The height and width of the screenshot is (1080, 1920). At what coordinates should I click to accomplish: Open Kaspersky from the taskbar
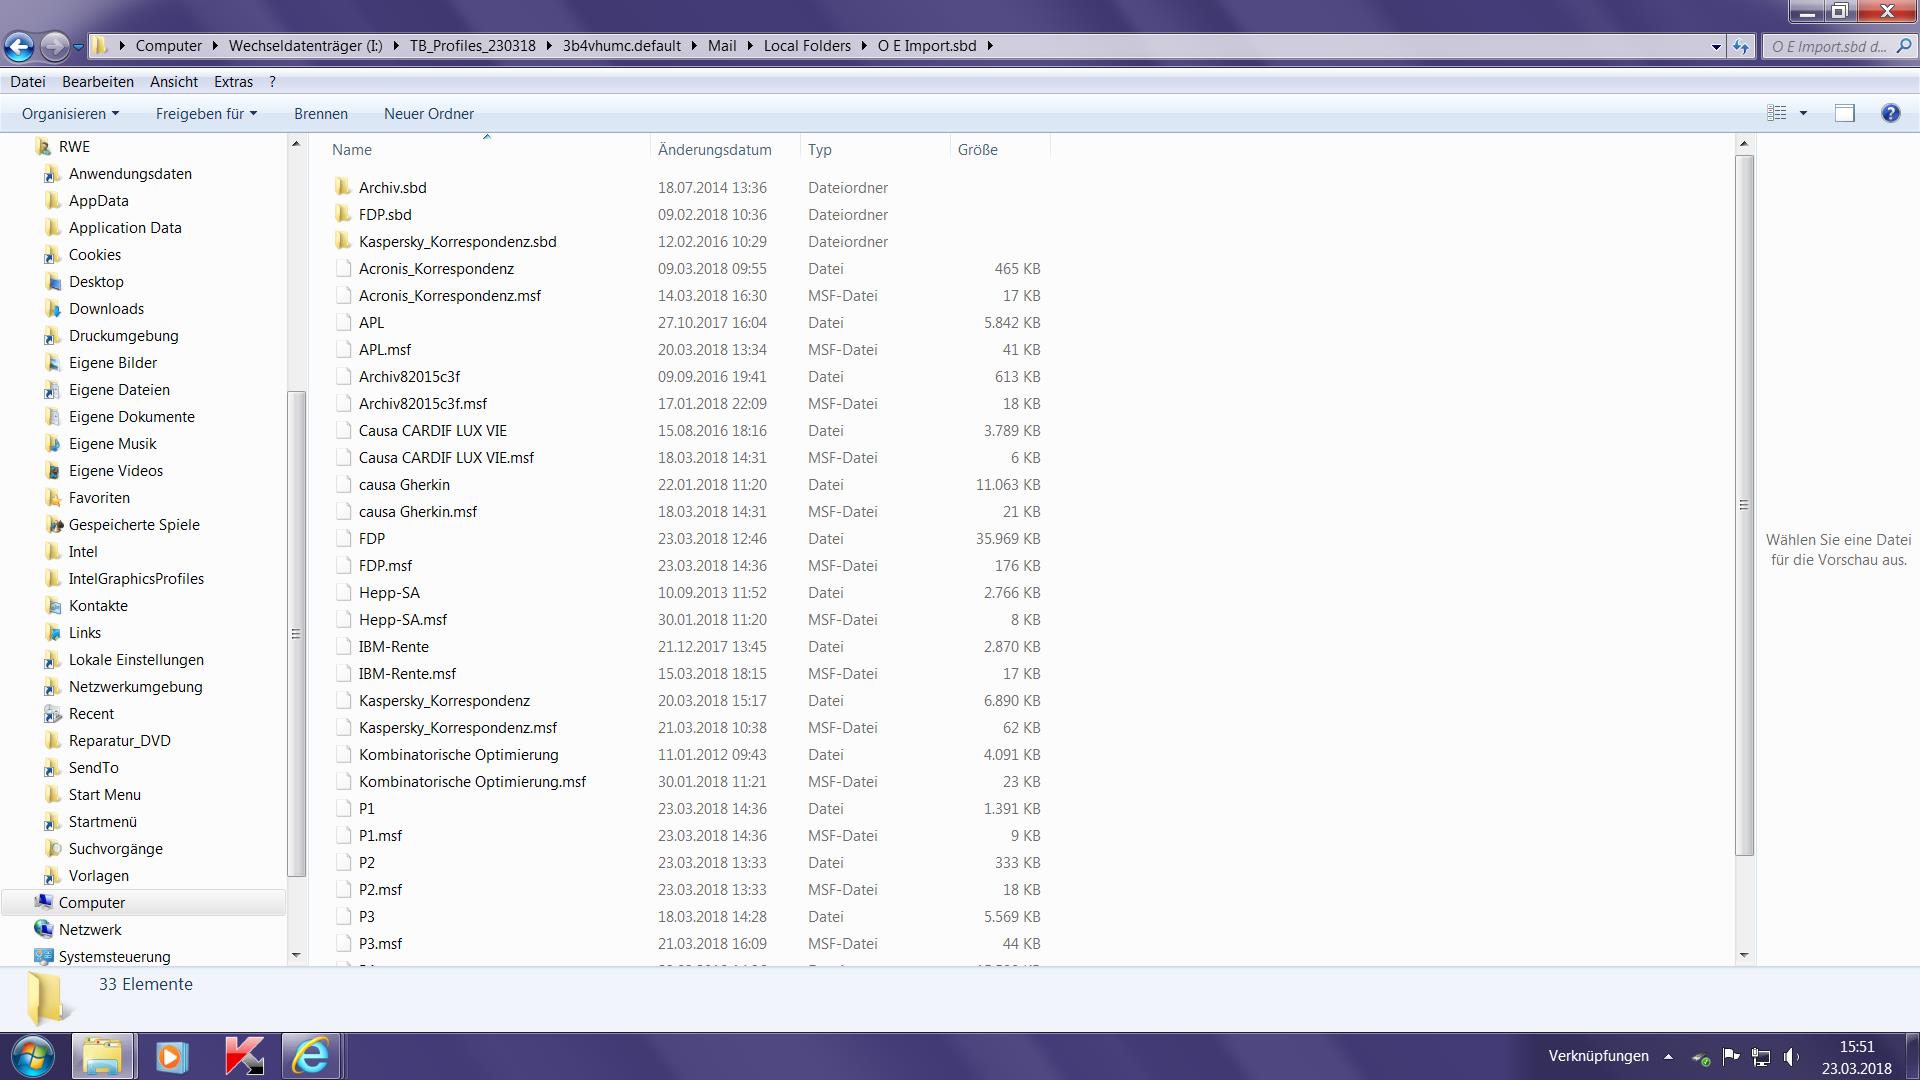pyautogui.click(x=242, y=1056)
